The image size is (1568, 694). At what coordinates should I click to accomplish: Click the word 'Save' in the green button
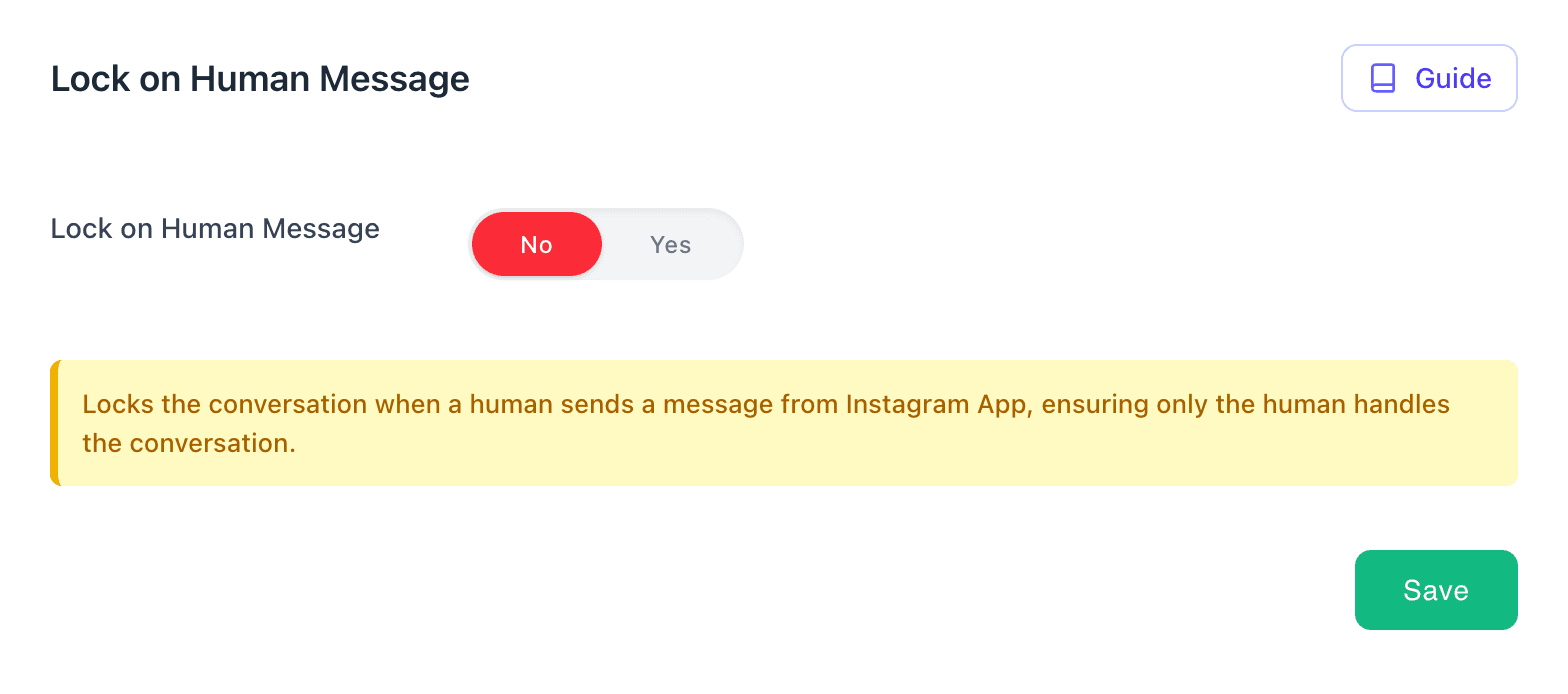click(x=1435, y=590)
